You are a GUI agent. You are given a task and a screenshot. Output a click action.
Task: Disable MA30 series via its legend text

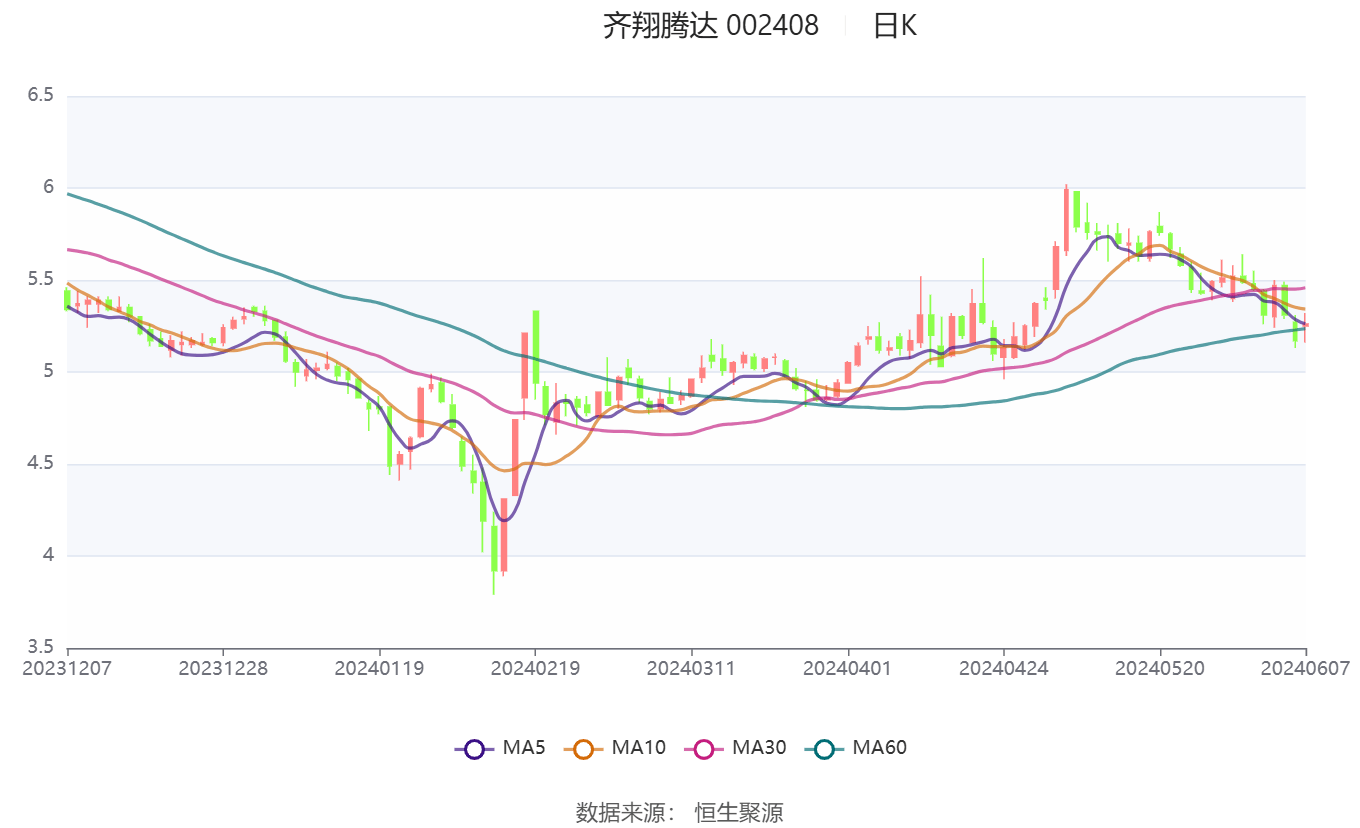pos(759,748)
